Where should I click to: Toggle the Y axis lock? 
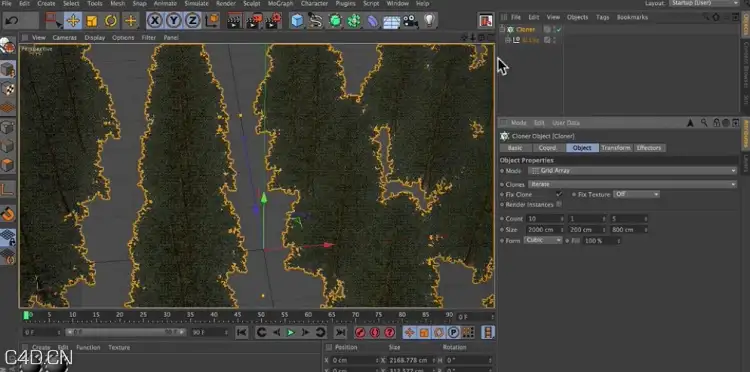tap(174, 21)
